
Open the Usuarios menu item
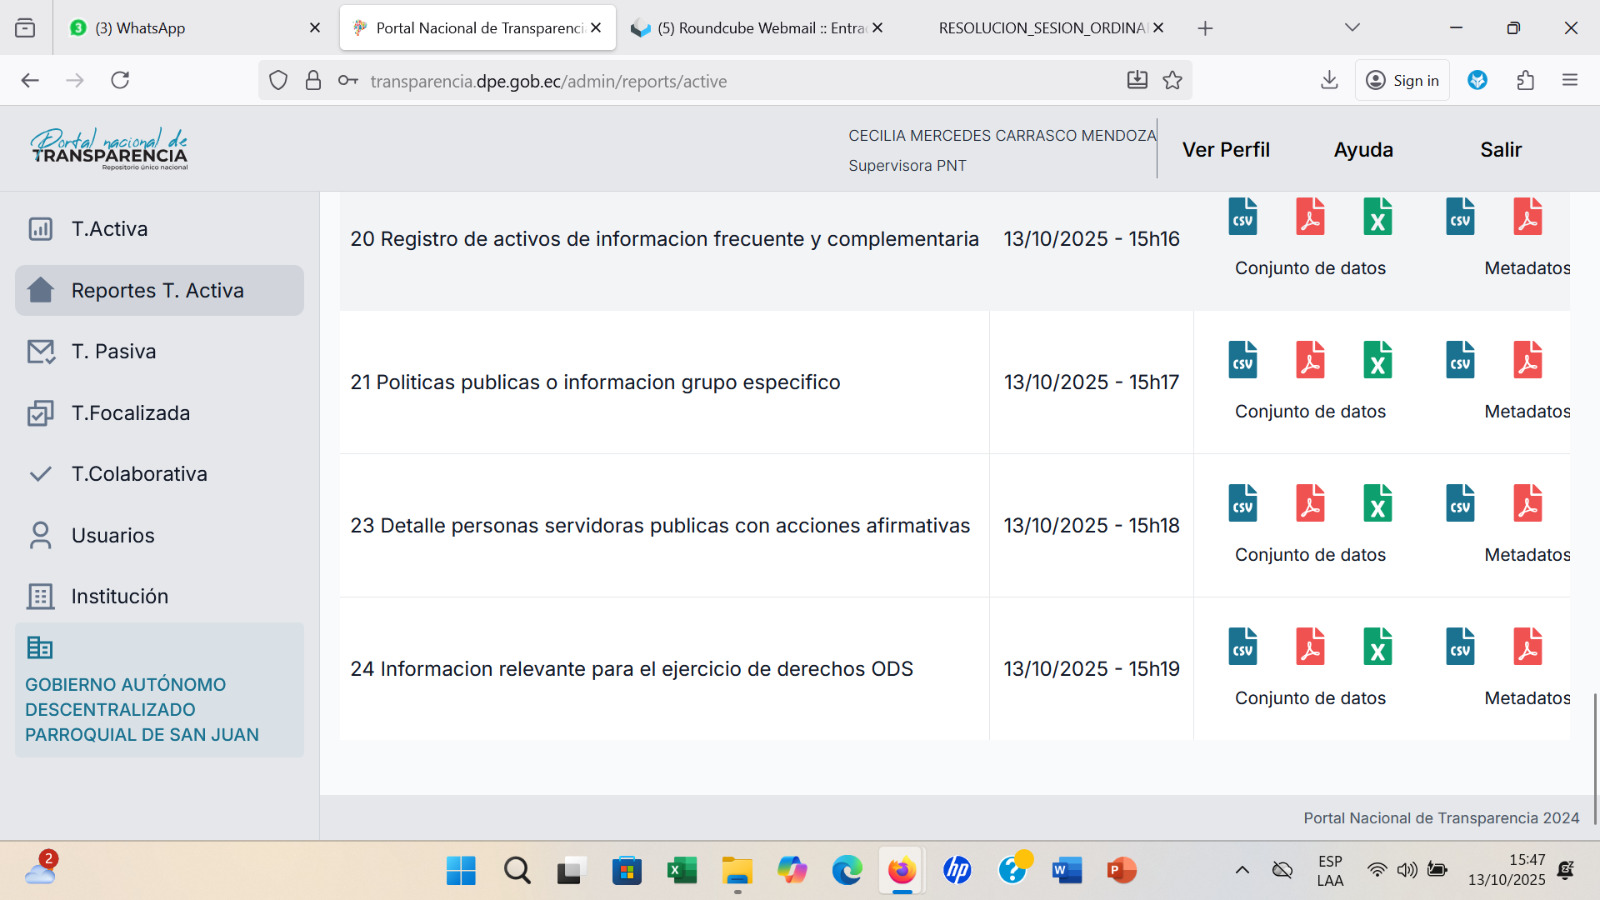coord(113,536)
